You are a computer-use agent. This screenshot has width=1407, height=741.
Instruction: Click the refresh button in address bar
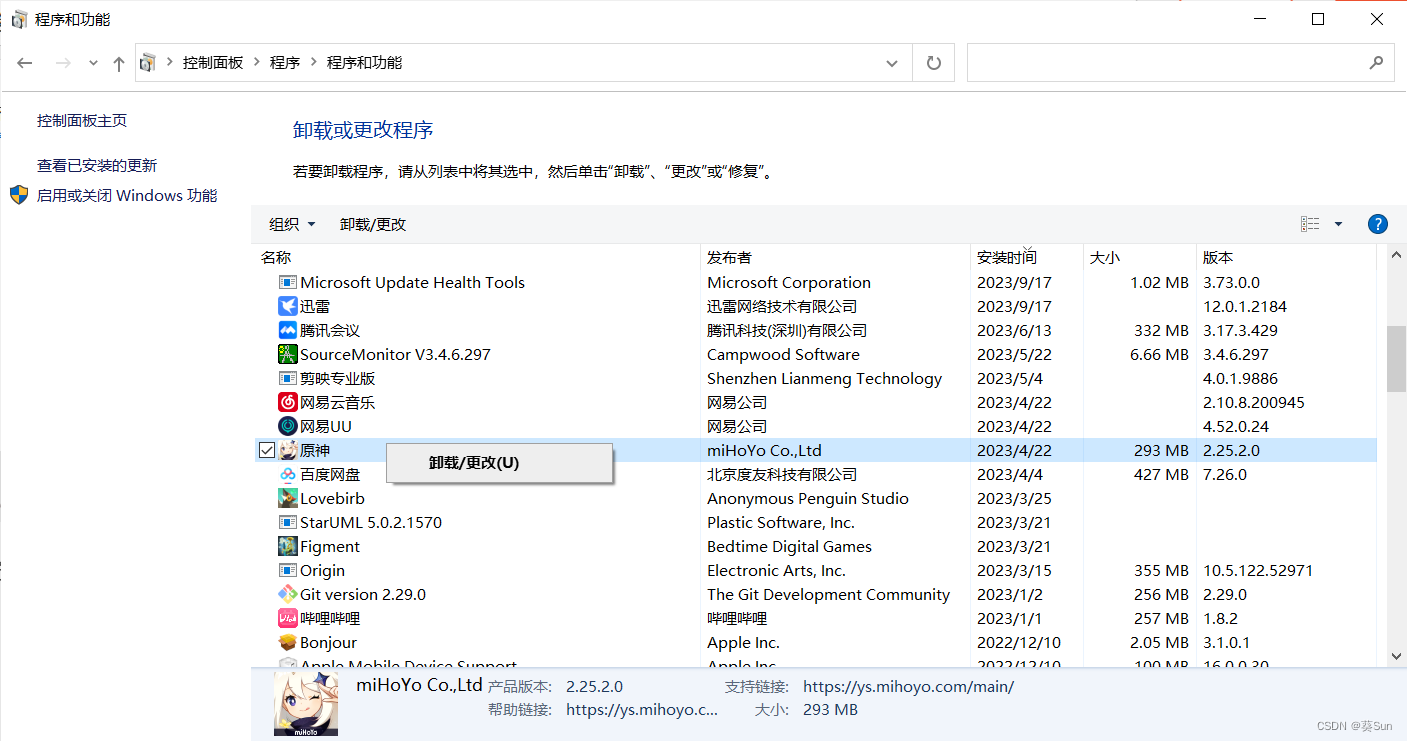click(x=934, y=63)
